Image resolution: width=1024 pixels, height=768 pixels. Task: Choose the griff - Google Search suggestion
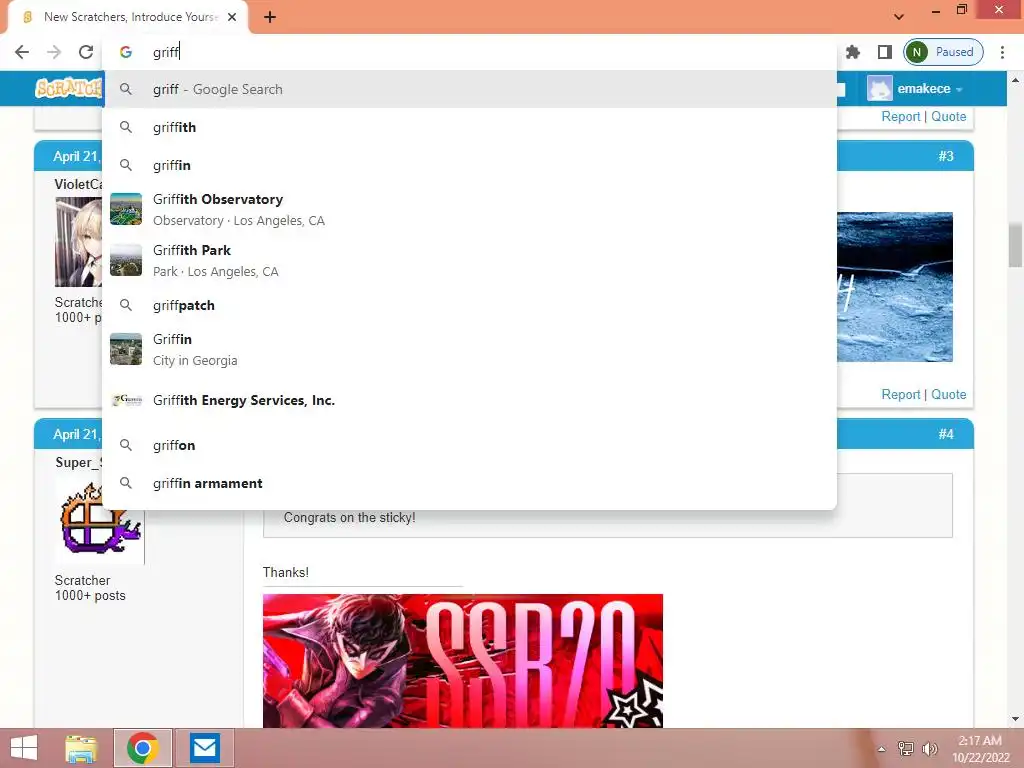(x=469, y=89)
